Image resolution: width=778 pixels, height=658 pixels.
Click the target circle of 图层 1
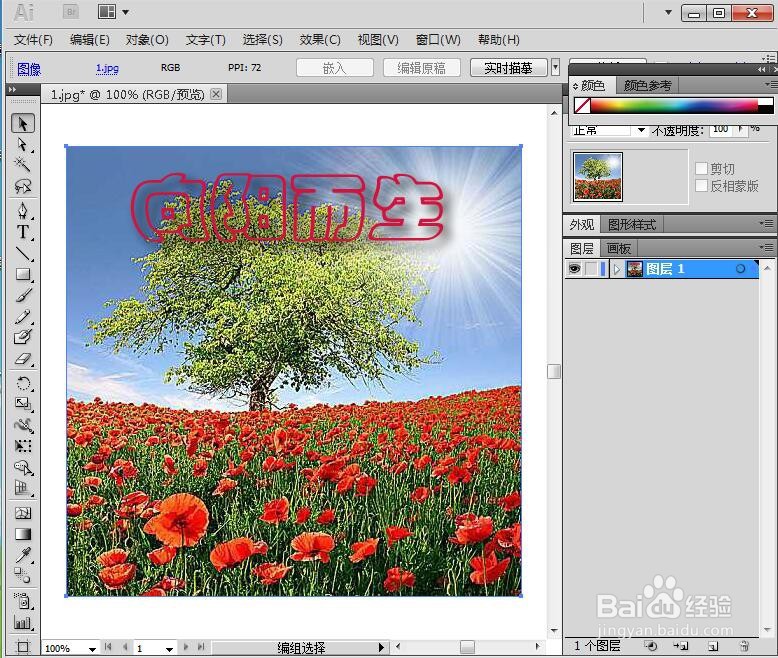click(x=740, y=269)
